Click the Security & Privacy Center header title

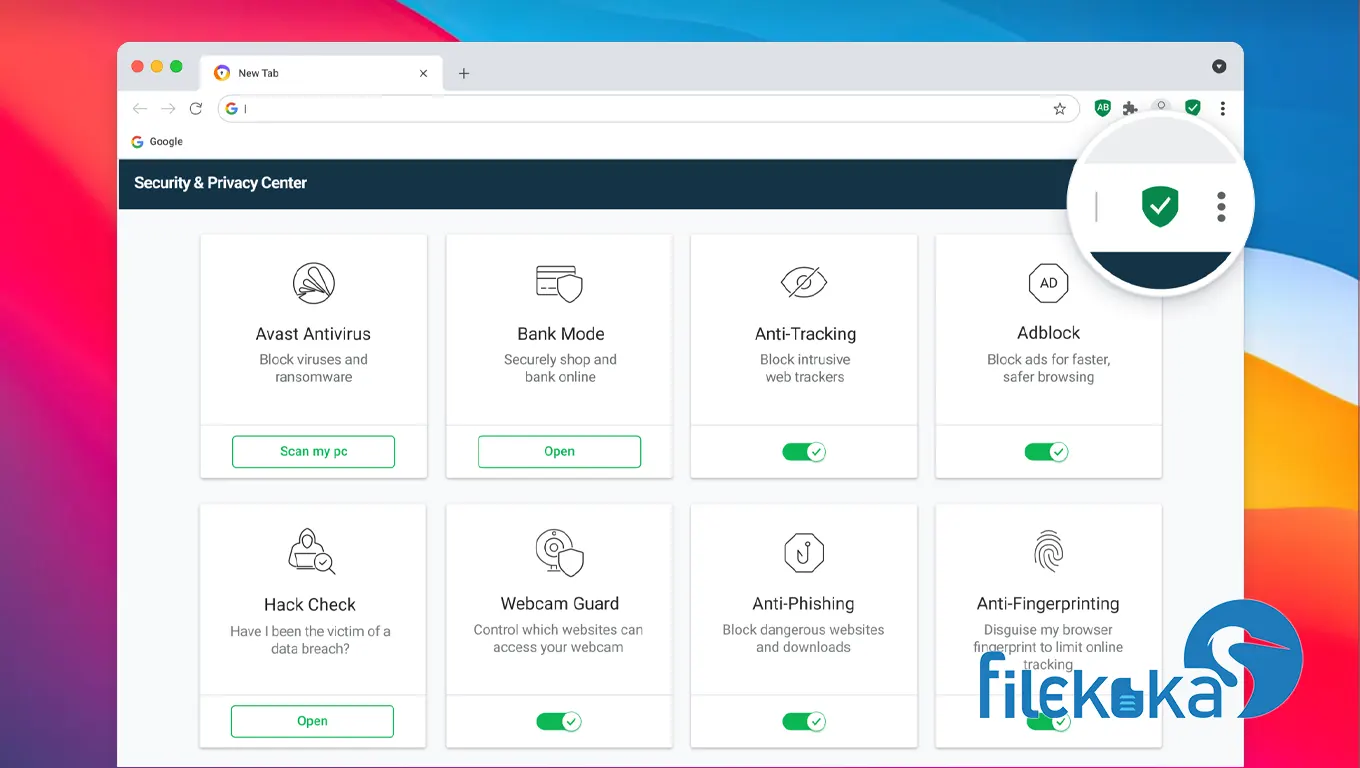[220, 183]
